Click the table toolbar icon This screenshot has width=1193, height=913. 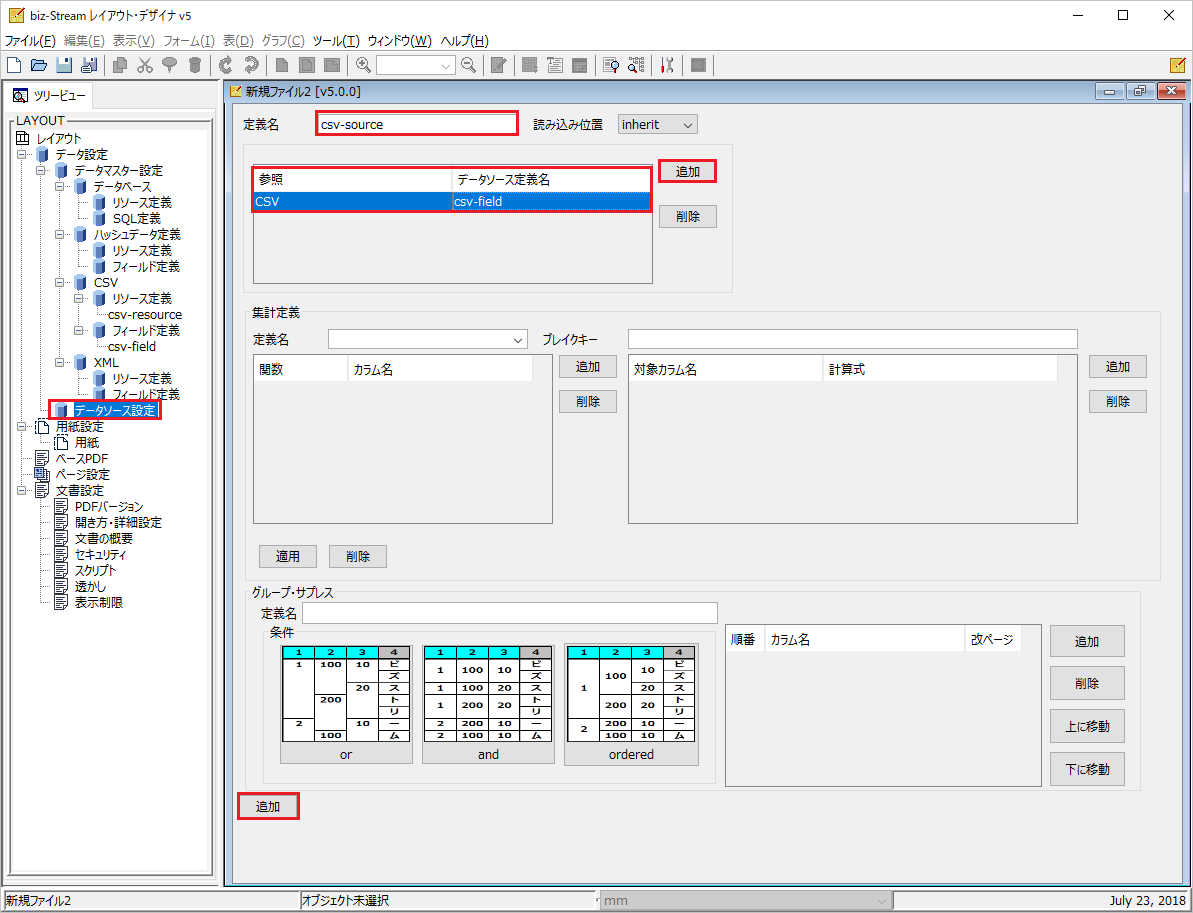click(580, 65)
